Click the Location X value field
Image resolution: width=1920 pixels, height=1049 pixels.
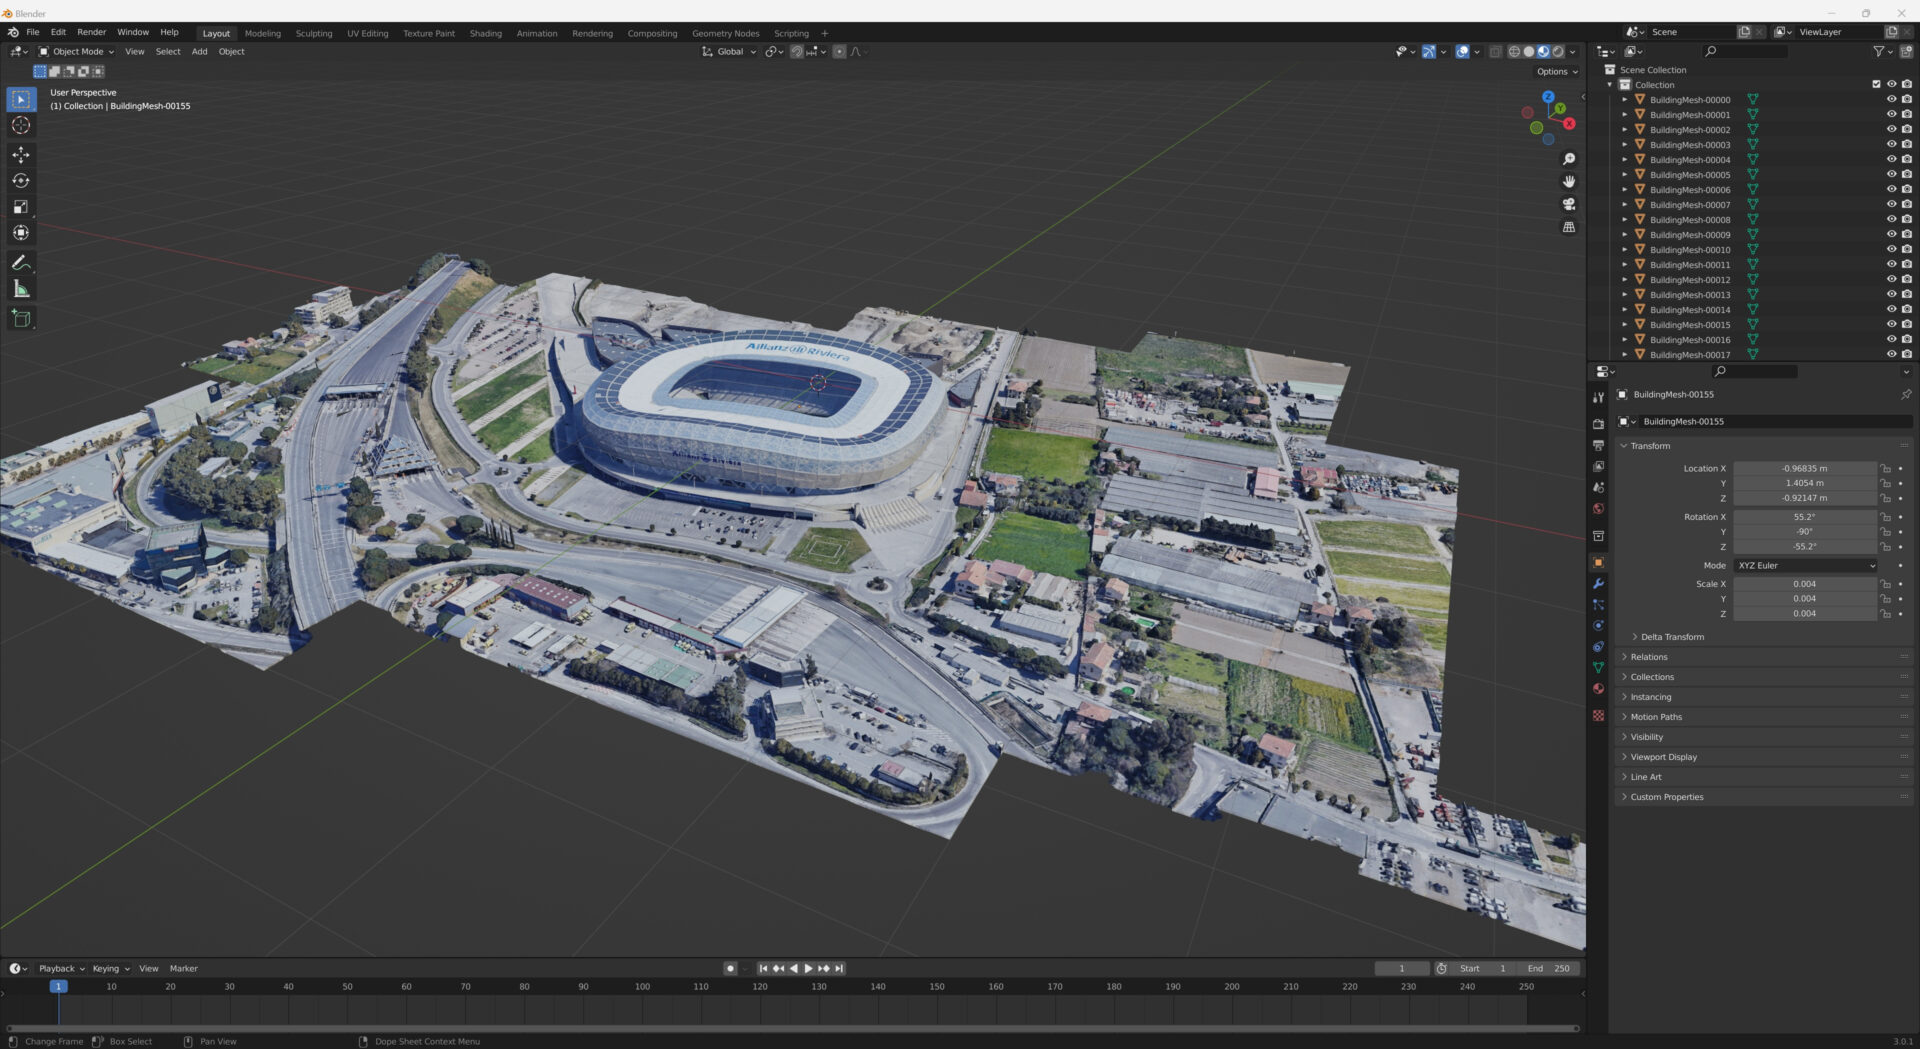[x=1805, y=468]
